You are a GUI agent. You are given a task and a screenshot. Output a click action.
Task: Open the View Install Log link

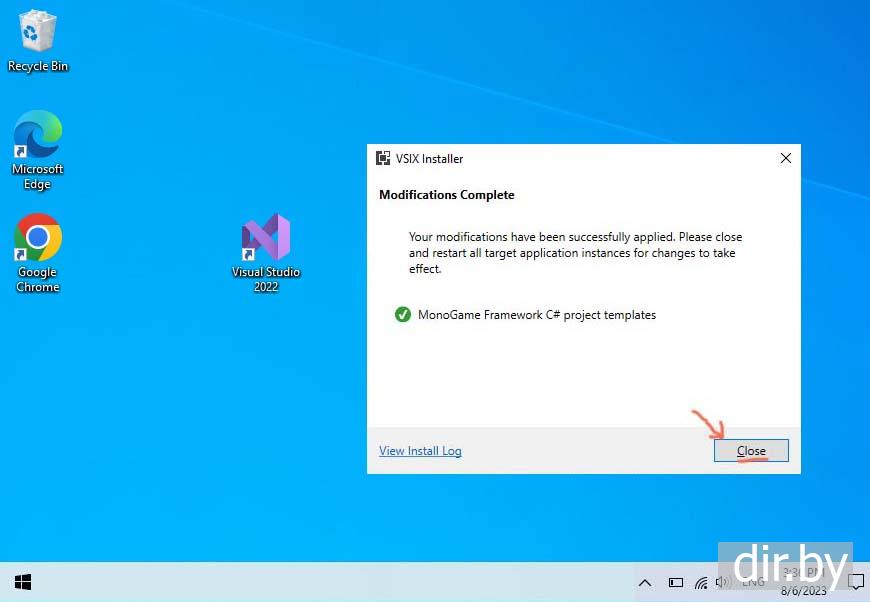[420, 451]
